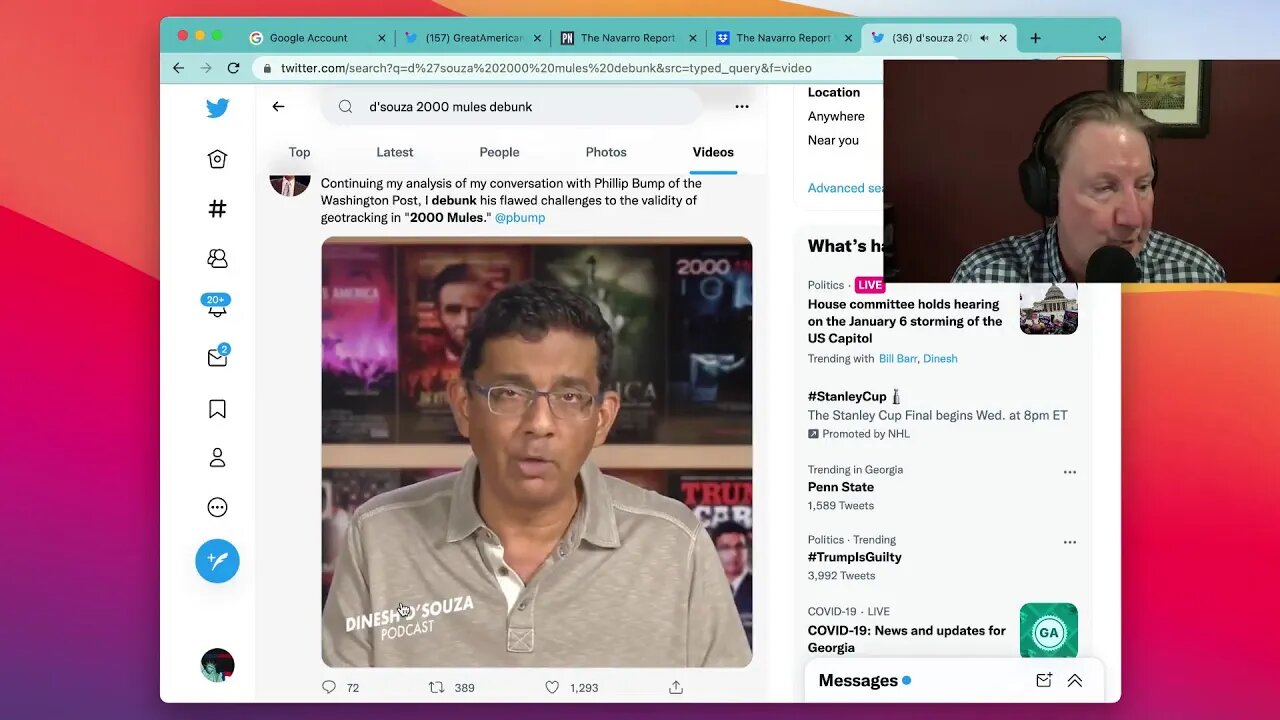Open Bookmarks icon in sidebar

217,408
